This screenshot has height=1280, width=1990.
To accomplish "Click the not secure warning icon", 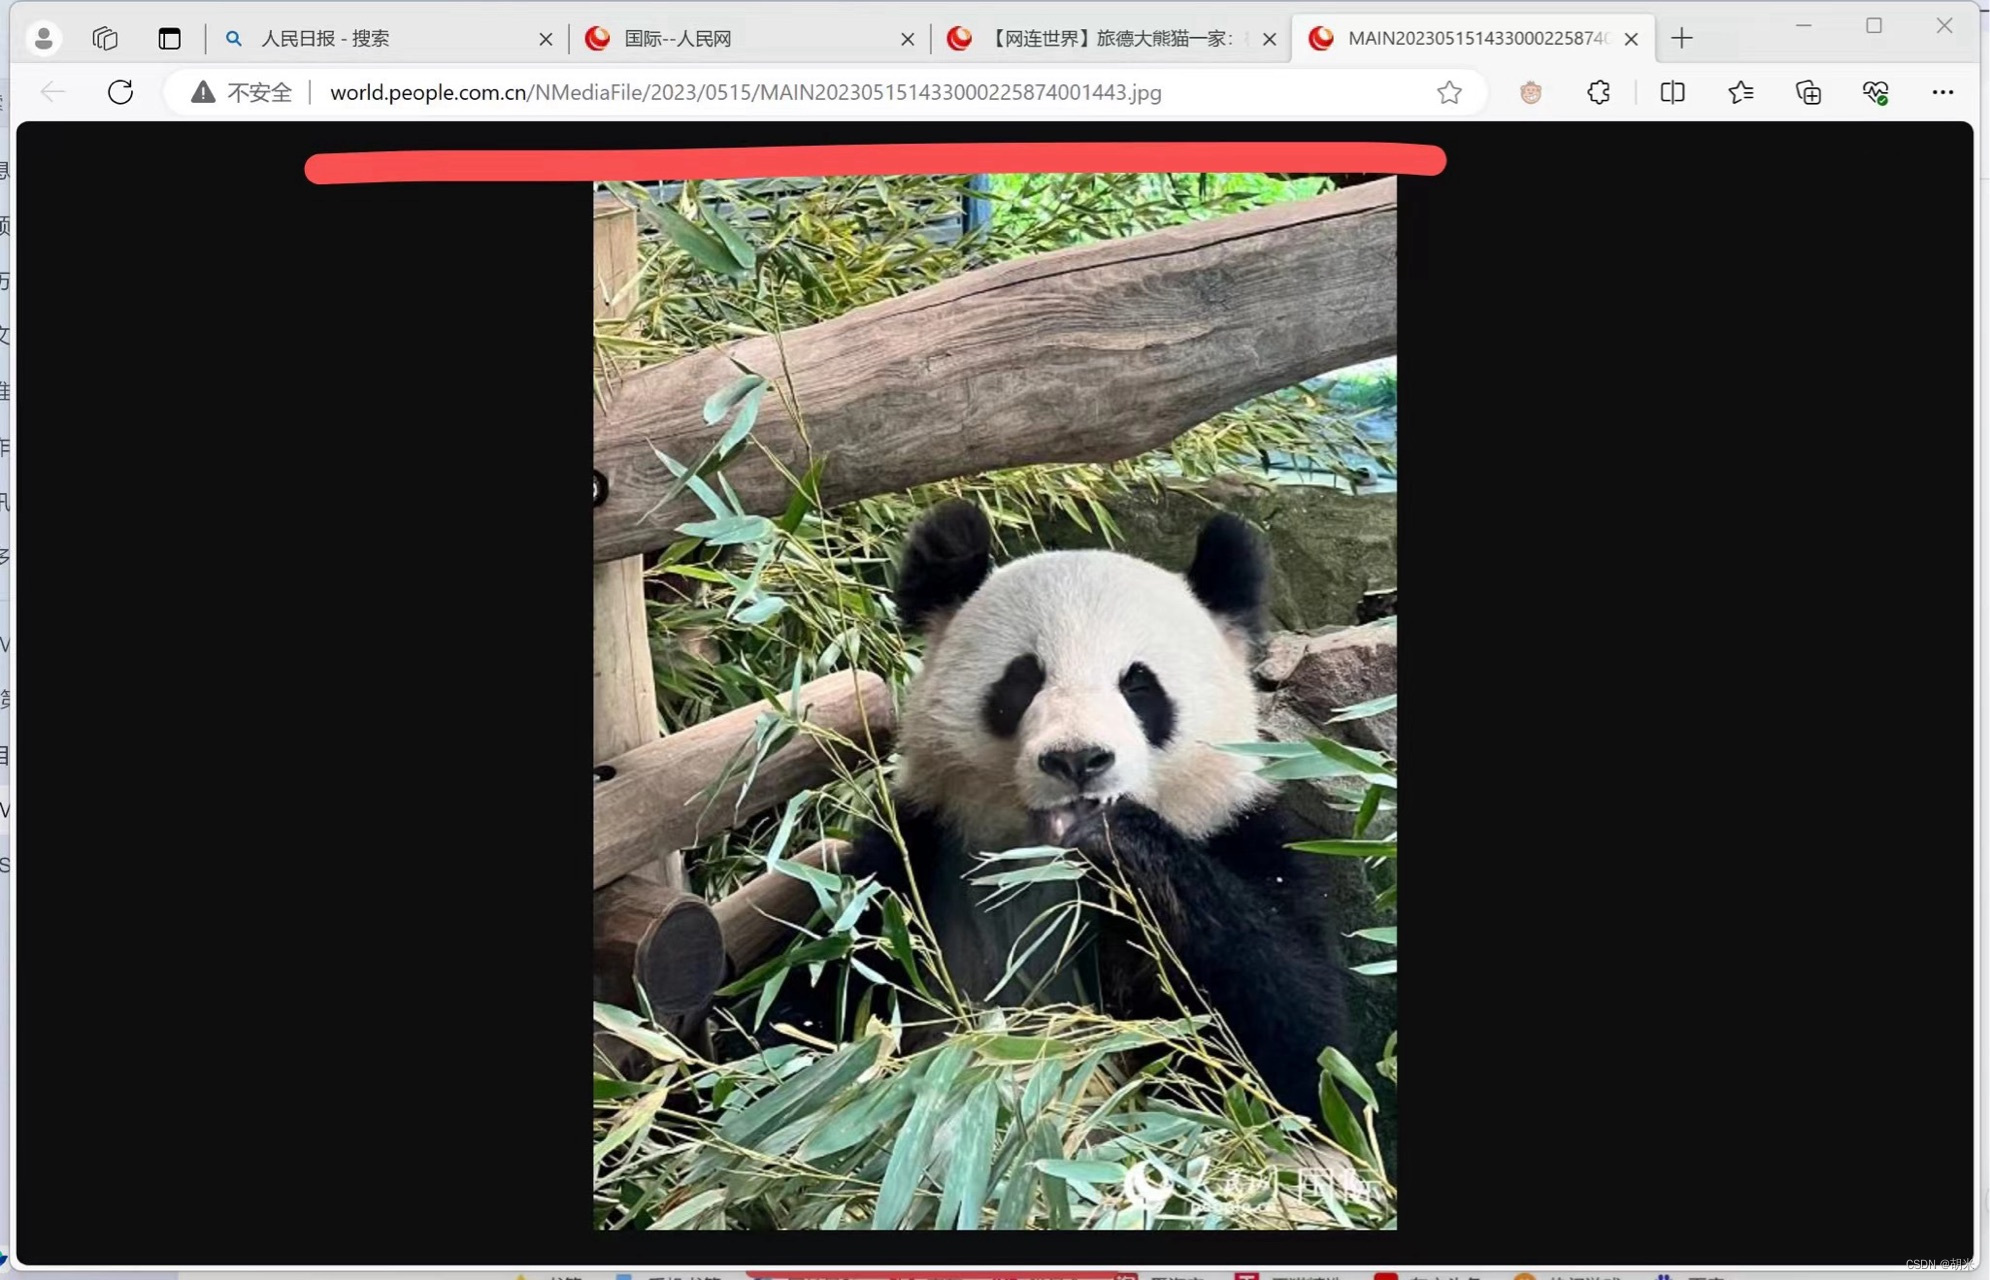I will (203, 92).
